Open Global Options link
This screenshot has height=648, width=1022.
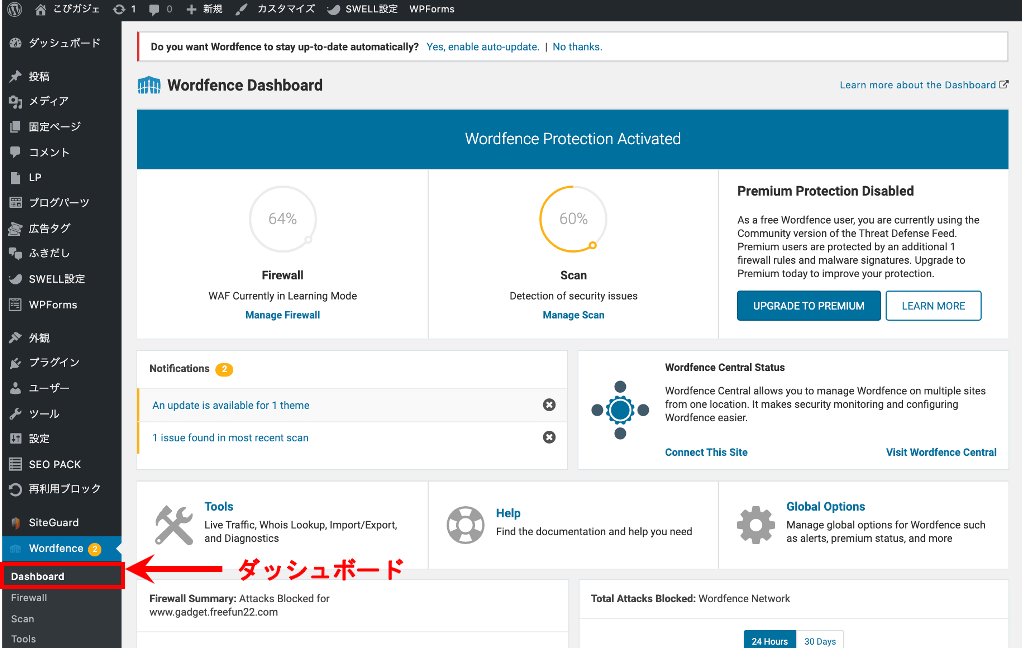[826, 507]
